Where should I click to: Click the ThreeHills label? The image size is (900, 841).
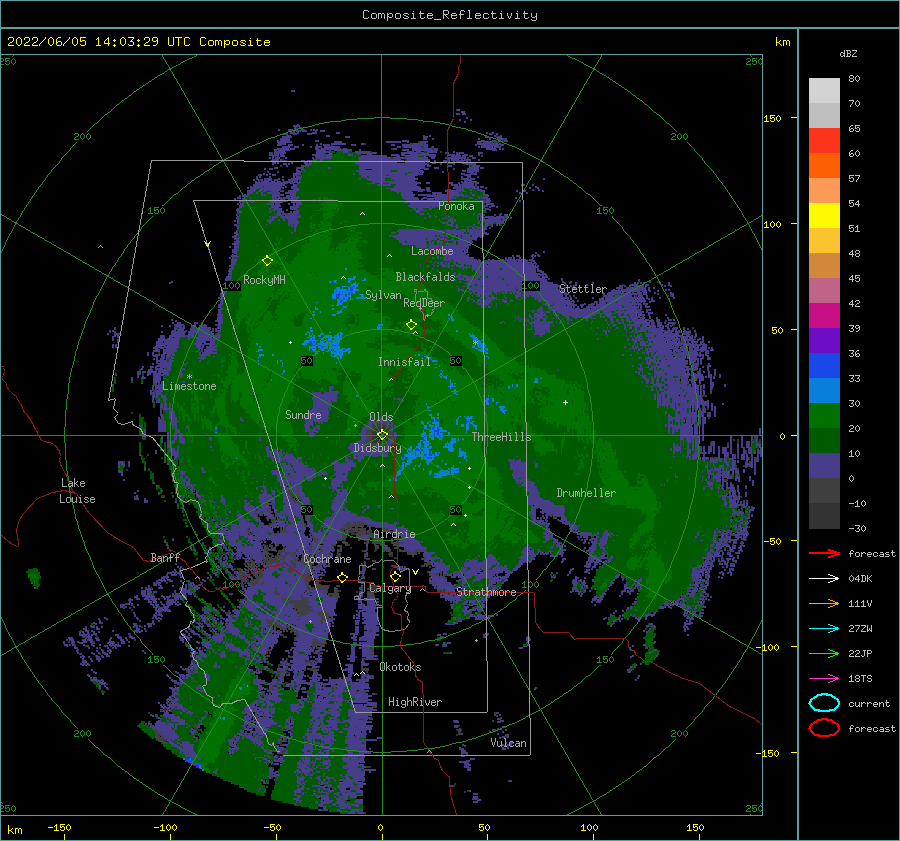[x=501, y=437]
